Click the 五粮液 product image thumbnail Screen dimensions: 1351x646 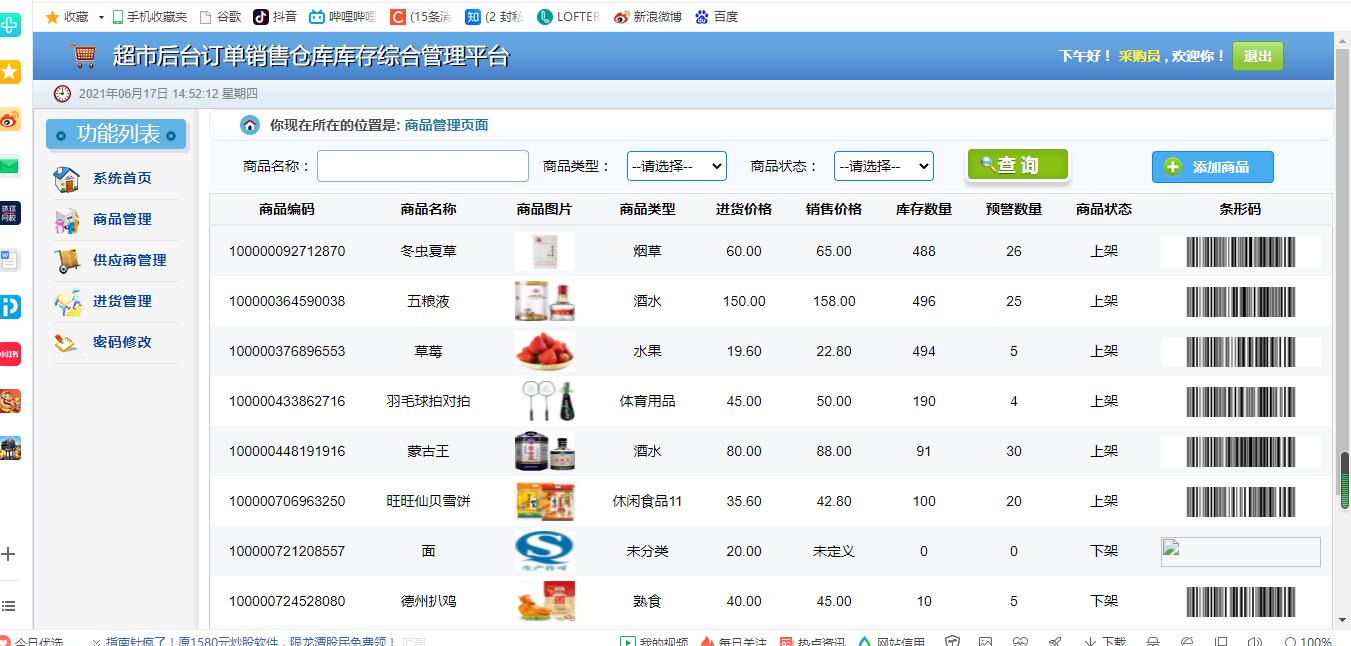[x=545, y=301]
